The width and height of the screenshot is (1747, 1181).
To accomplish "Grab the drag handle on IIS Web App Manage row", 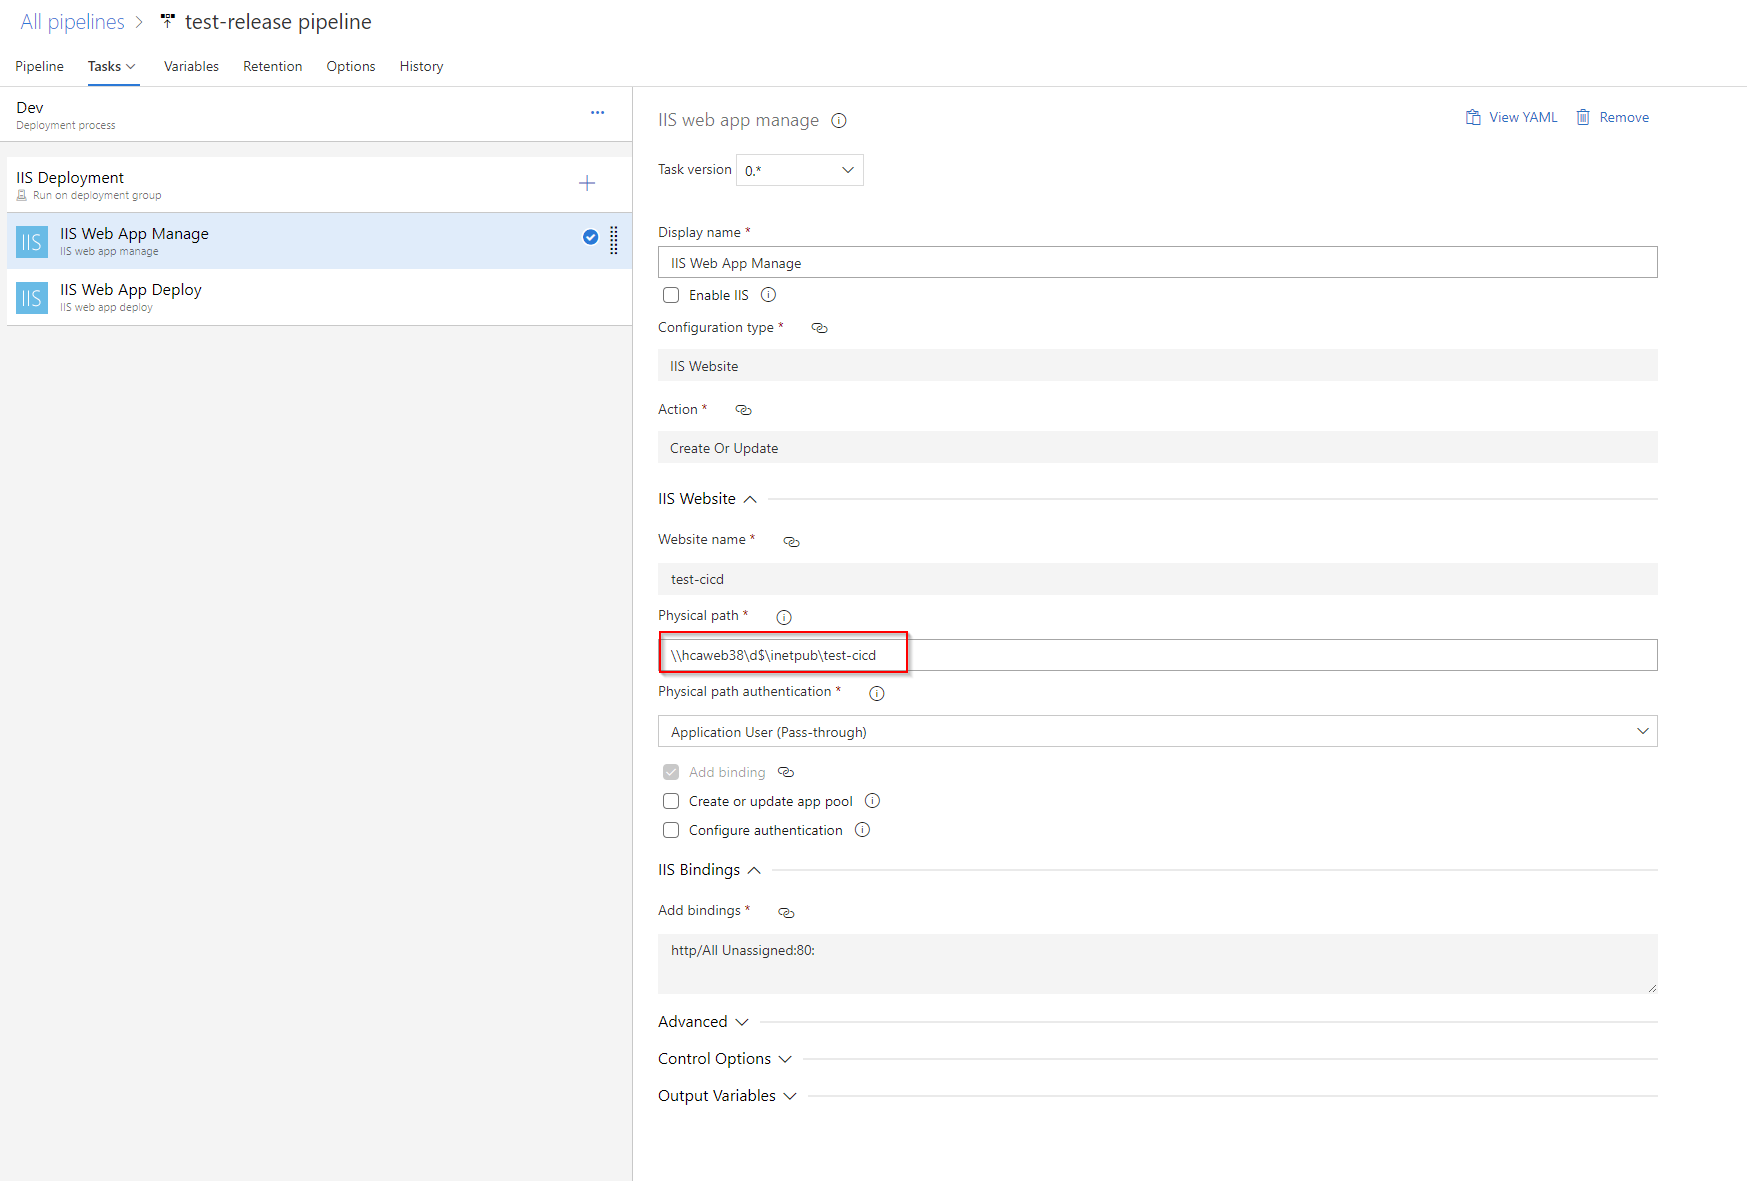I will [614, 240].
